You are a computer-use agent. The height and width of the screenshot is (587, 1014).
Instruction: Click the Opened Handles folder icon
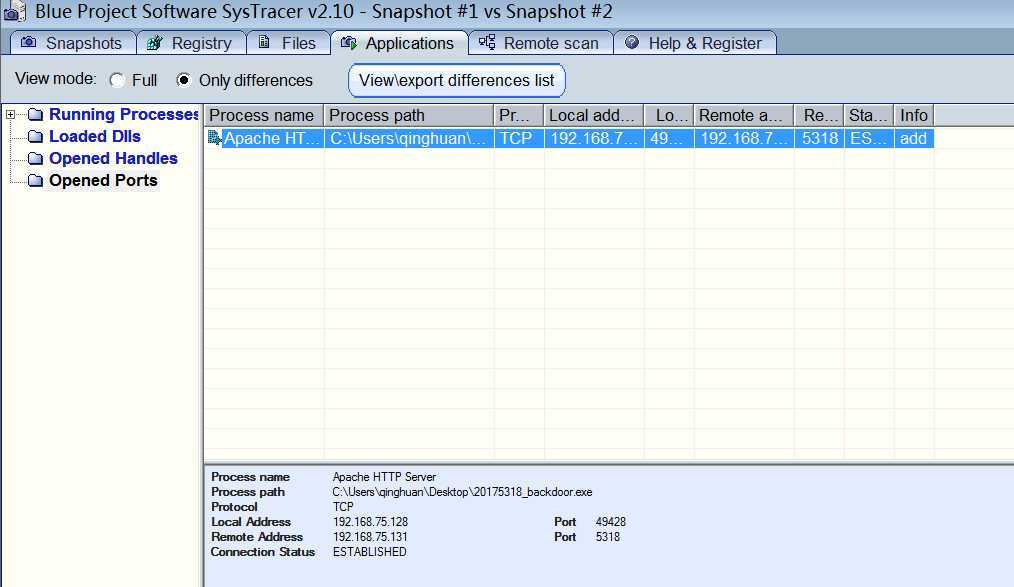click(x=36, y=159)
